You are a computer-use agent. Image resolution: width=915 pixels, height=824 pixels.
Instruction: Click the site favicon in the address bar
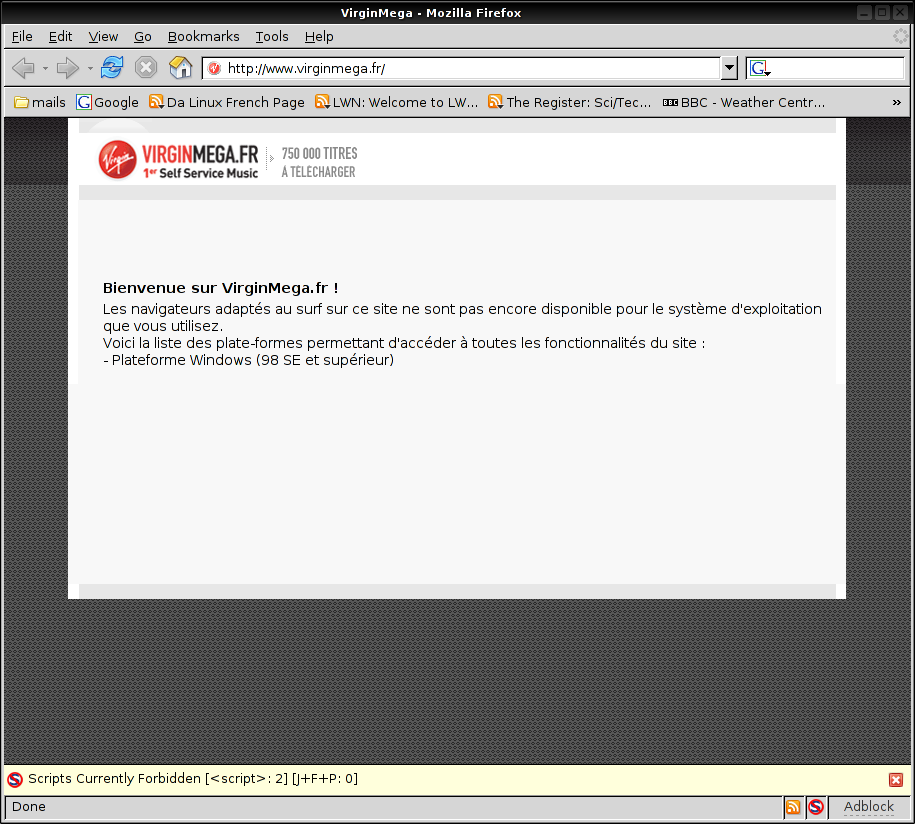click(x=215, y=68)
